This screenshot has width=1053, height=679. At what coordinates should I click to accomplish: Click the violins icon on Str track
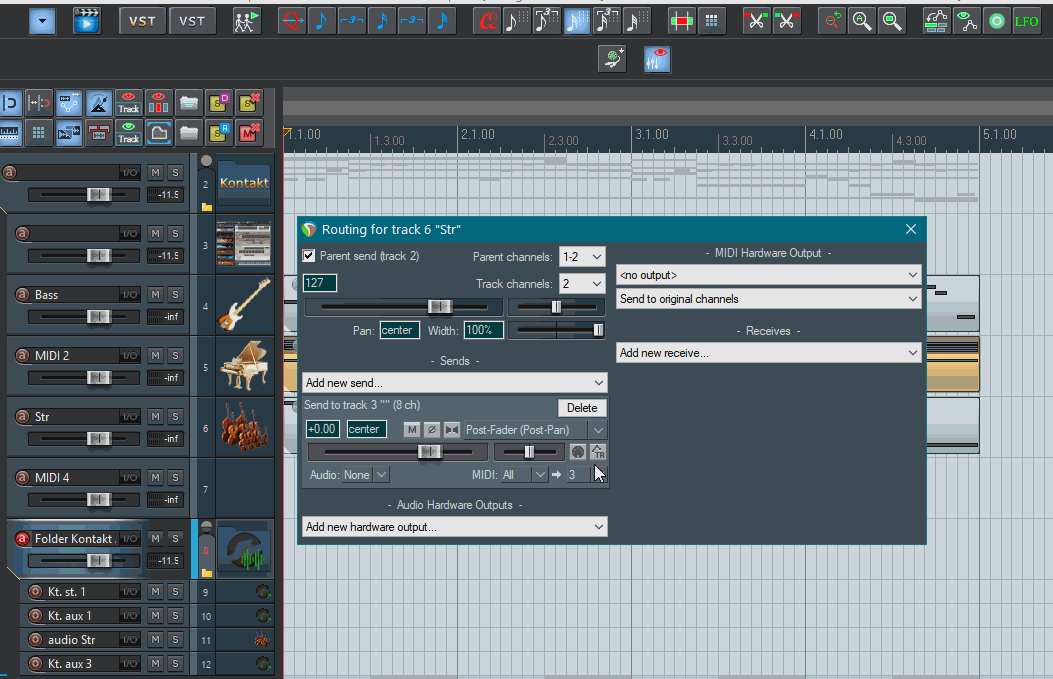pyautogui.click(x=243, y=428)
